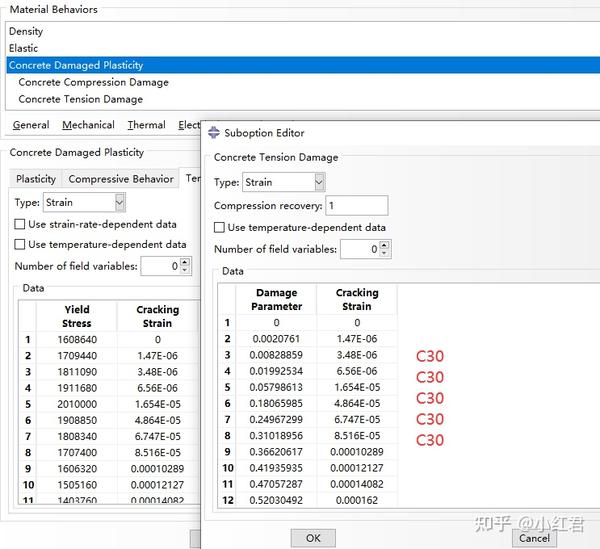The width and height of the screenshot is (600, 549).
Task: Select Yield Stress cell 2010000
Action: pos(77,404)
